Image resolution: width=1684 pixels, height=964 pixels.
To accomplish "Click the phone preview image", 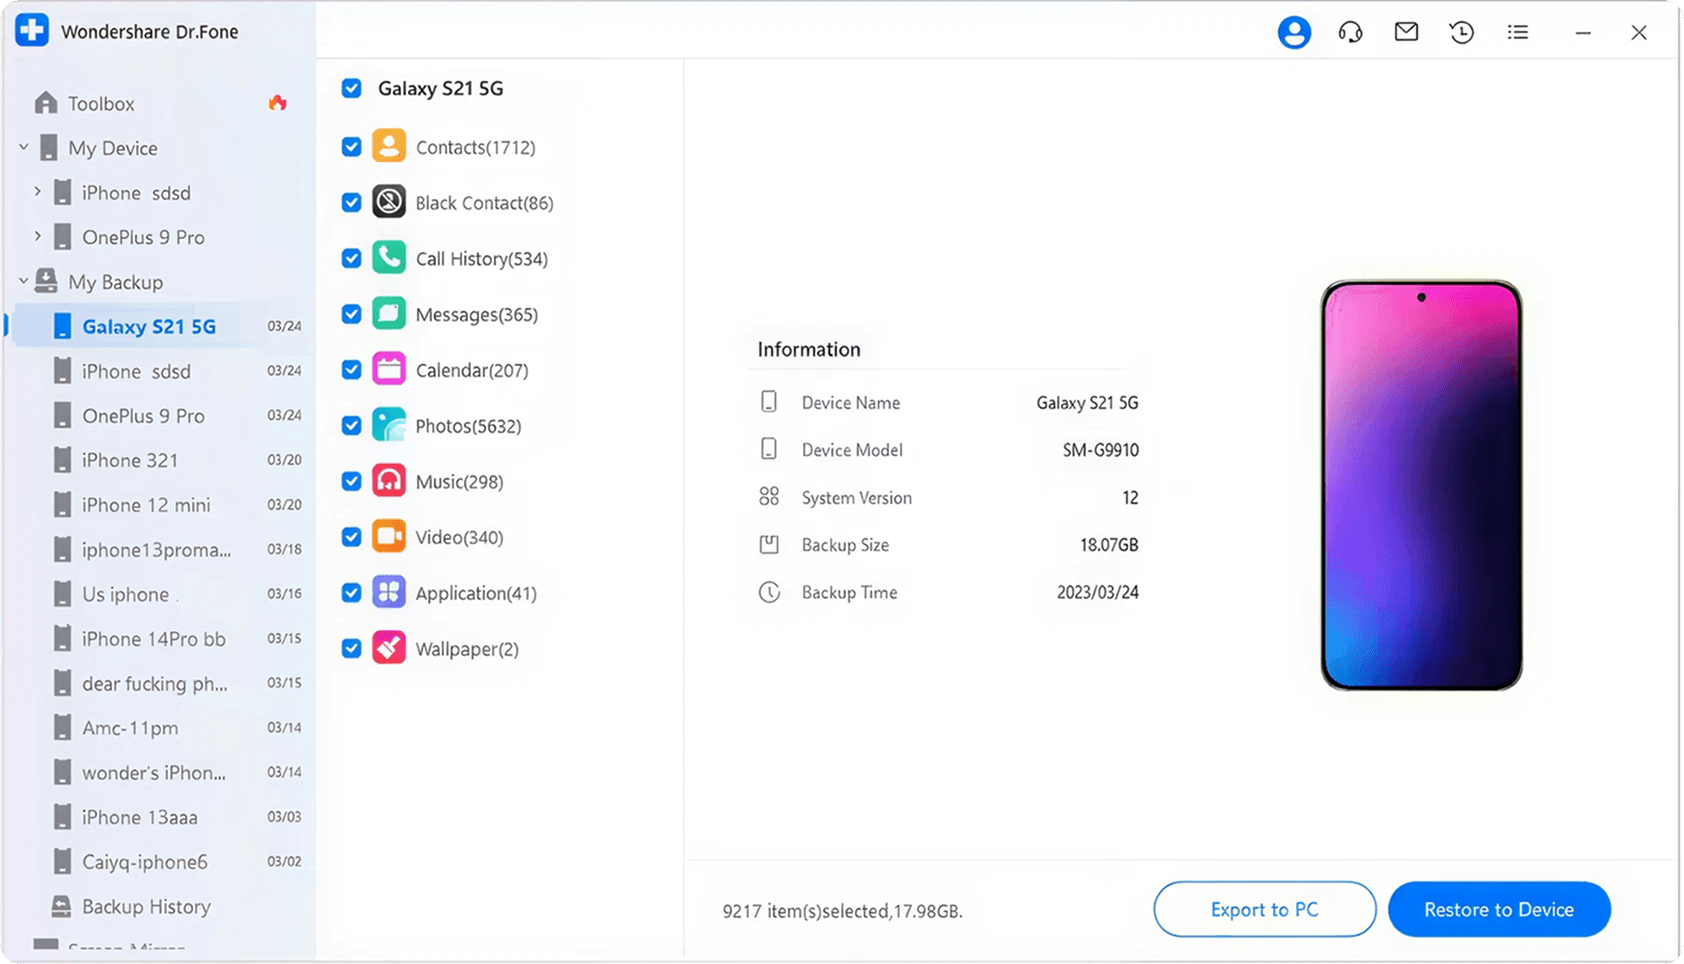I will click(x=1421, y=485).
